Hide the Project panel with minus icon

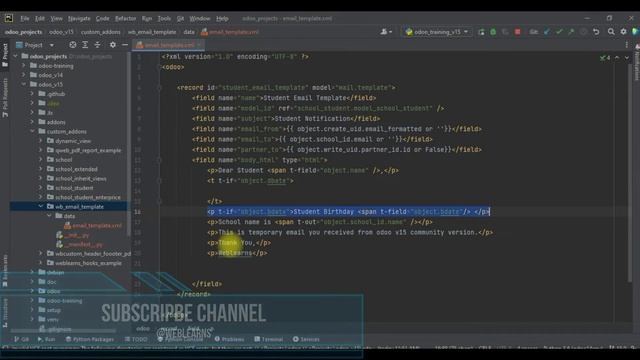click(x=125, y=45)
